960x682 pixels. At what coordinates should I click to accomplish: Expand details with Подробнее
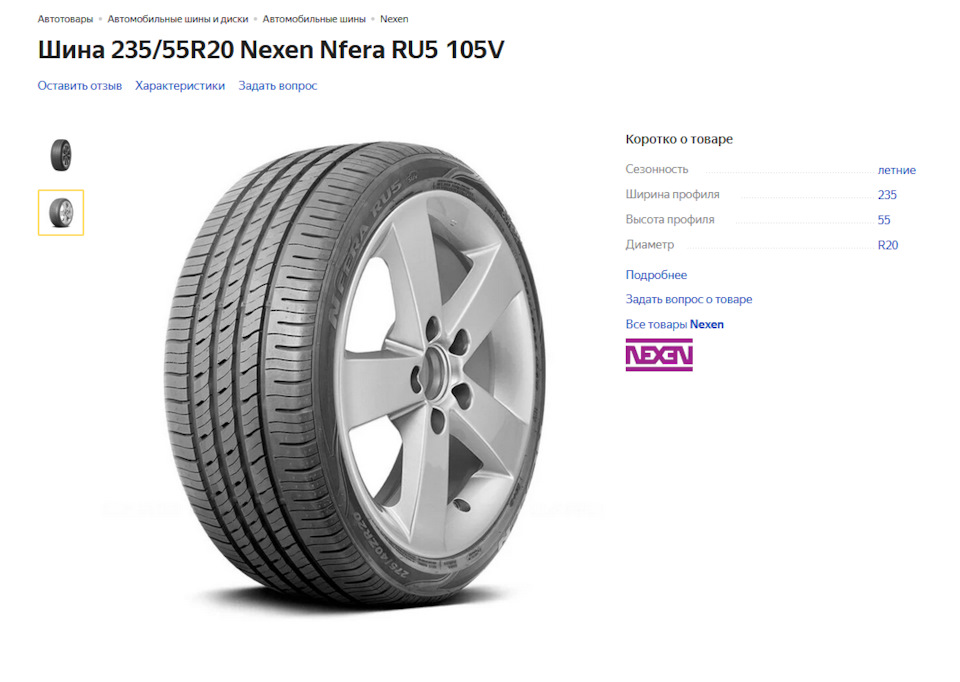[656, 275]
